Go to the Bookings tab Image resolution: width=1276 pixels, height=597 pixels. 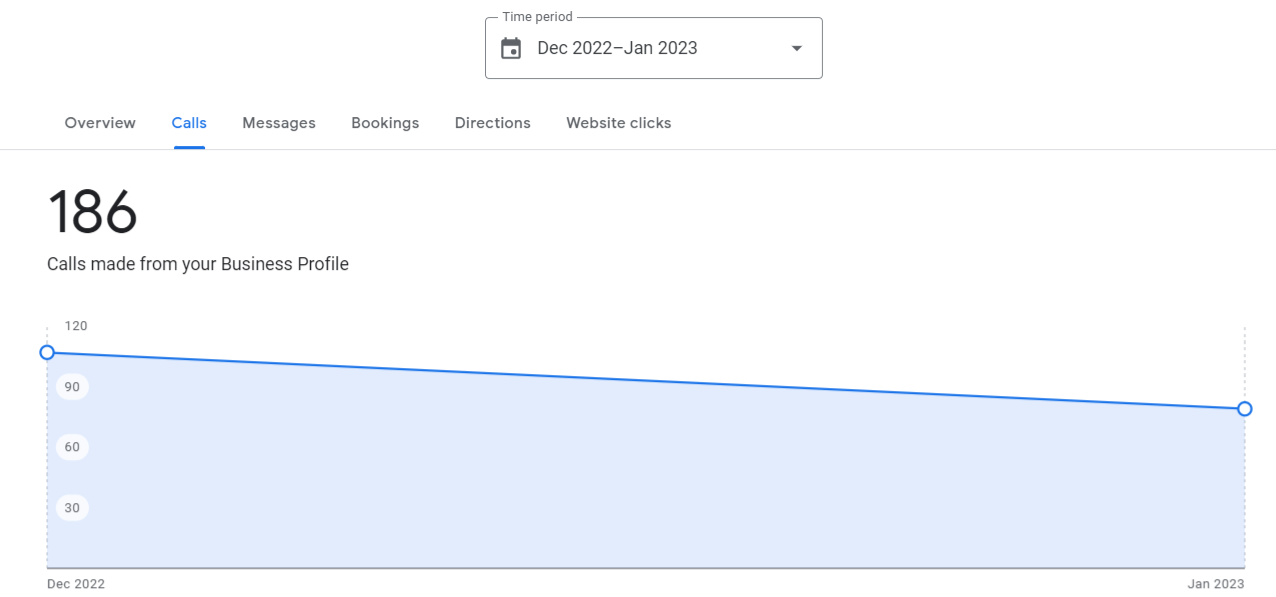click(x=385, y=123)
